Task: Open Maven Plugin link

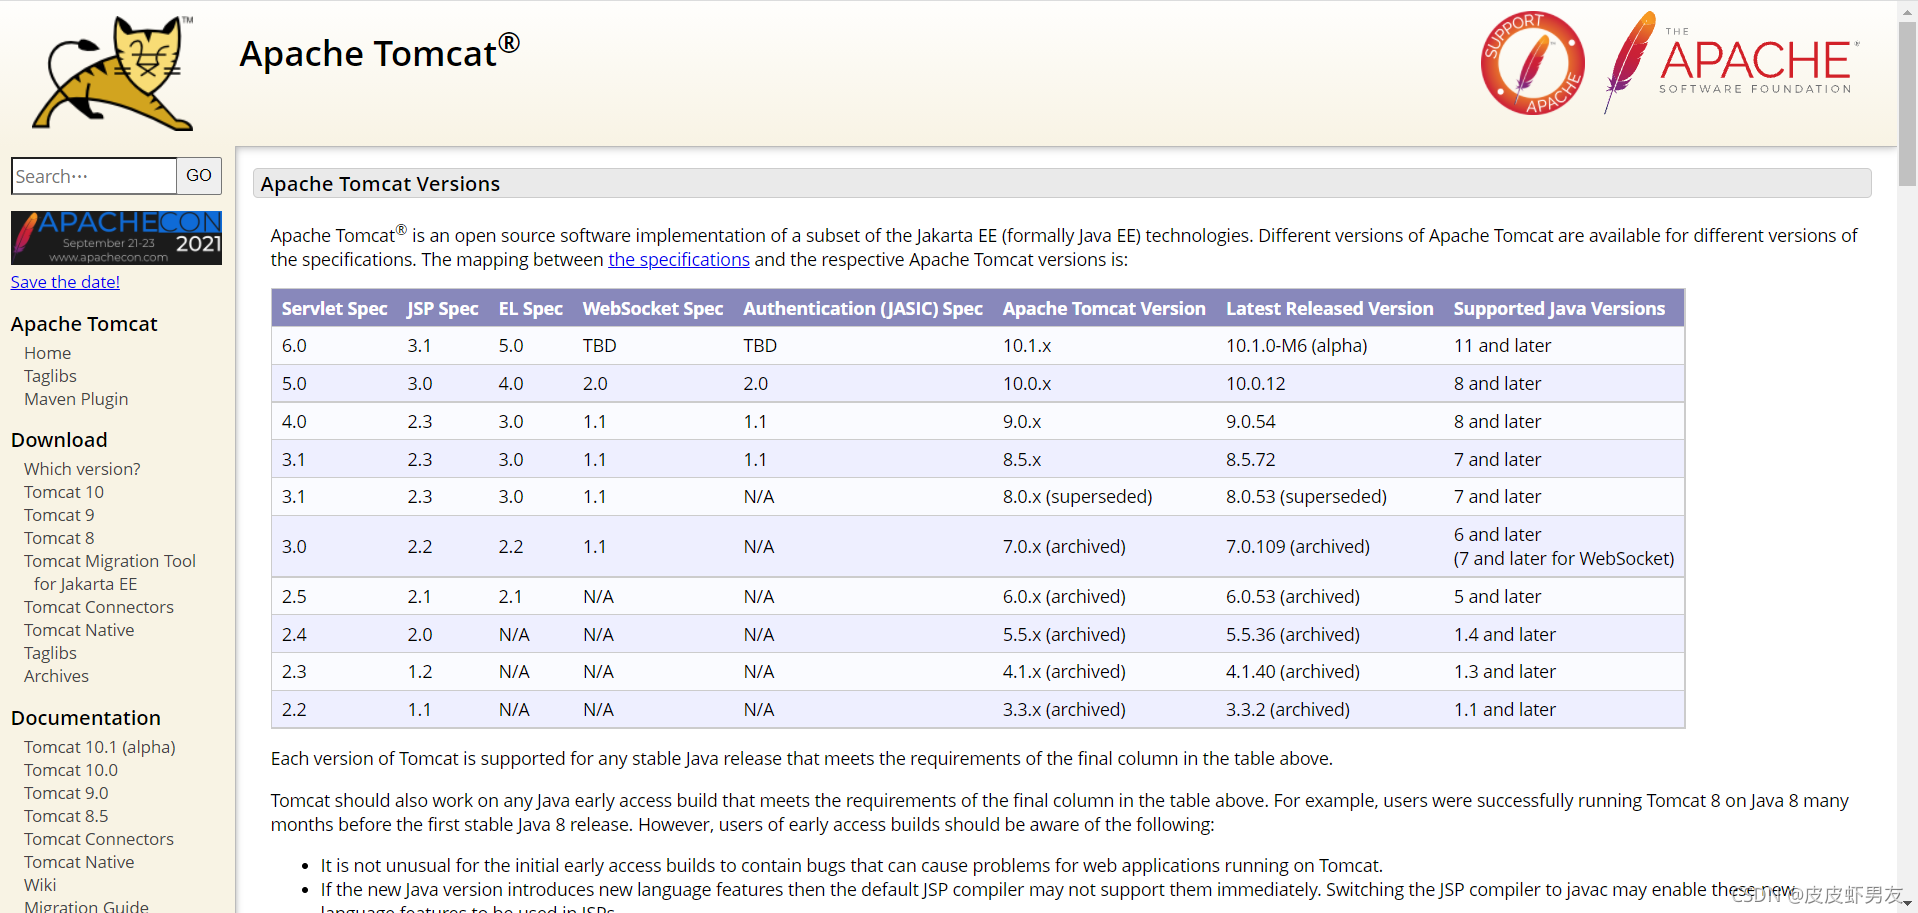Action: tap(76, 399)
